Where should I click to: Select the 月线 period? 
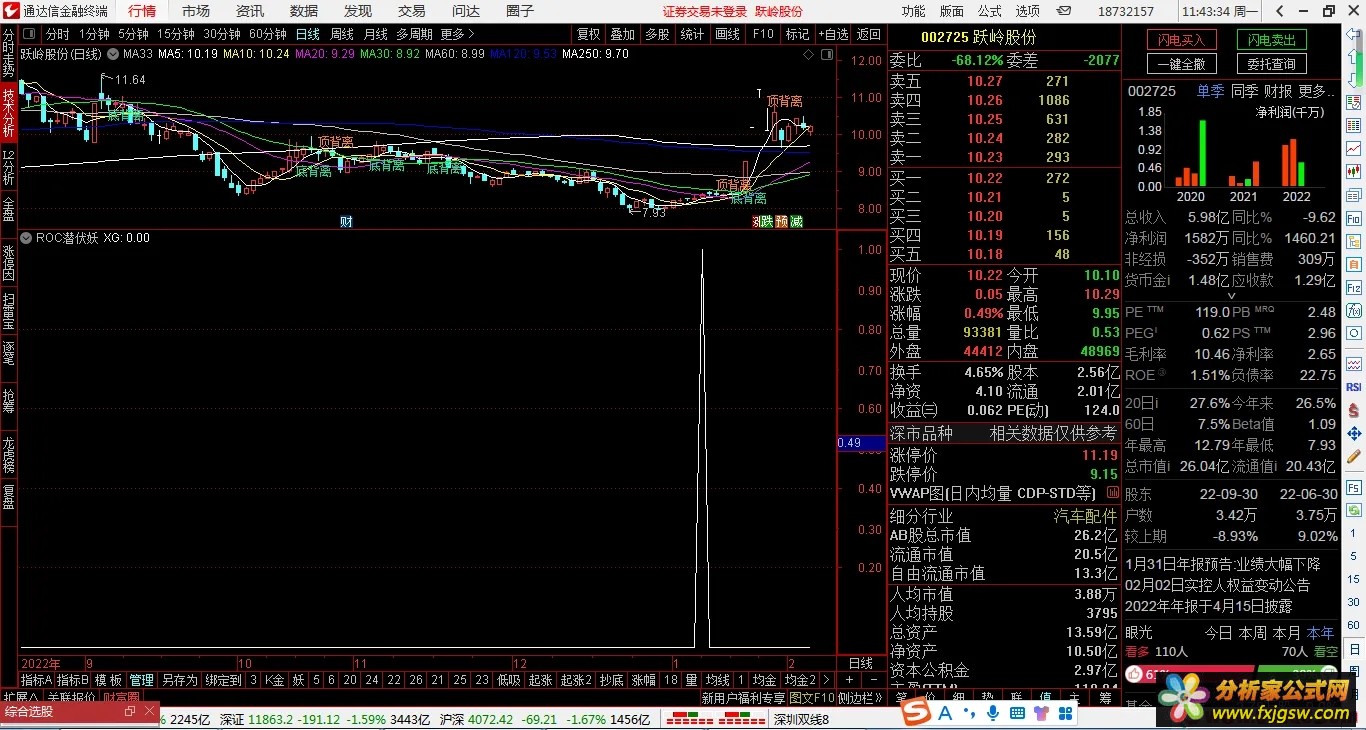(375, 34)
